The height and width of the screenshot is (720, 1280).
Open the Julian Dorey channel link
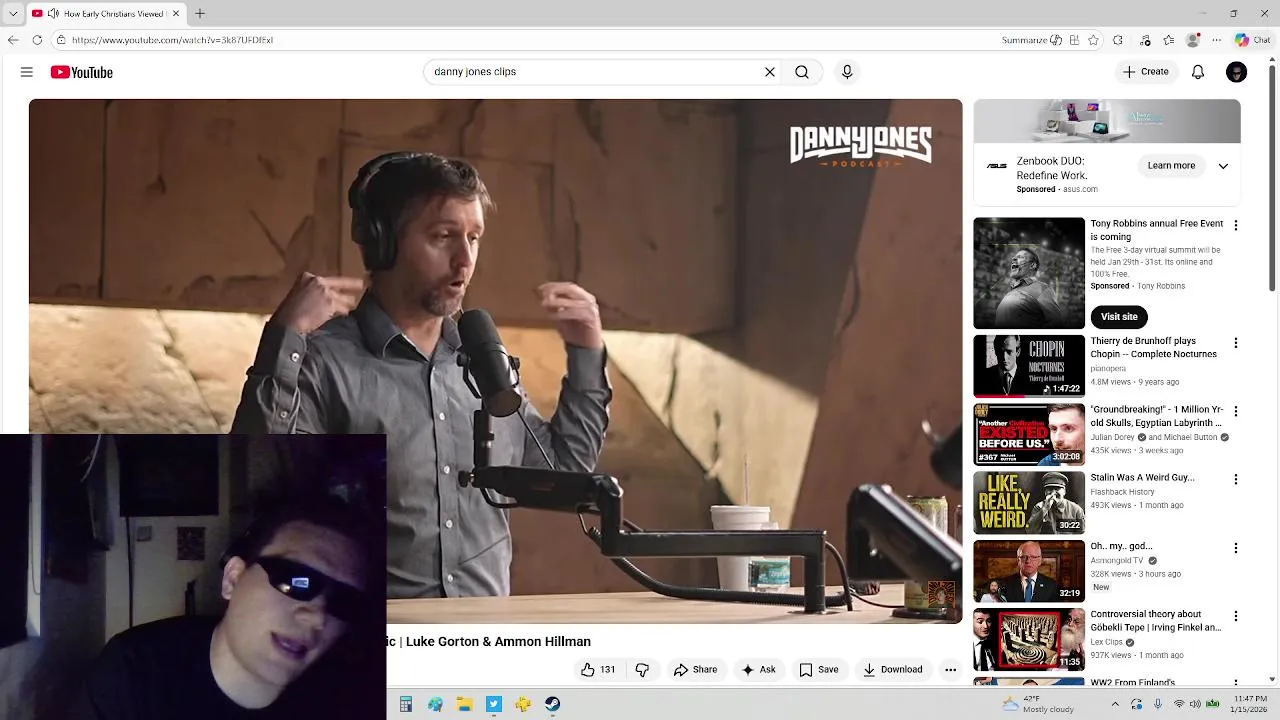tap(1113, 437)
